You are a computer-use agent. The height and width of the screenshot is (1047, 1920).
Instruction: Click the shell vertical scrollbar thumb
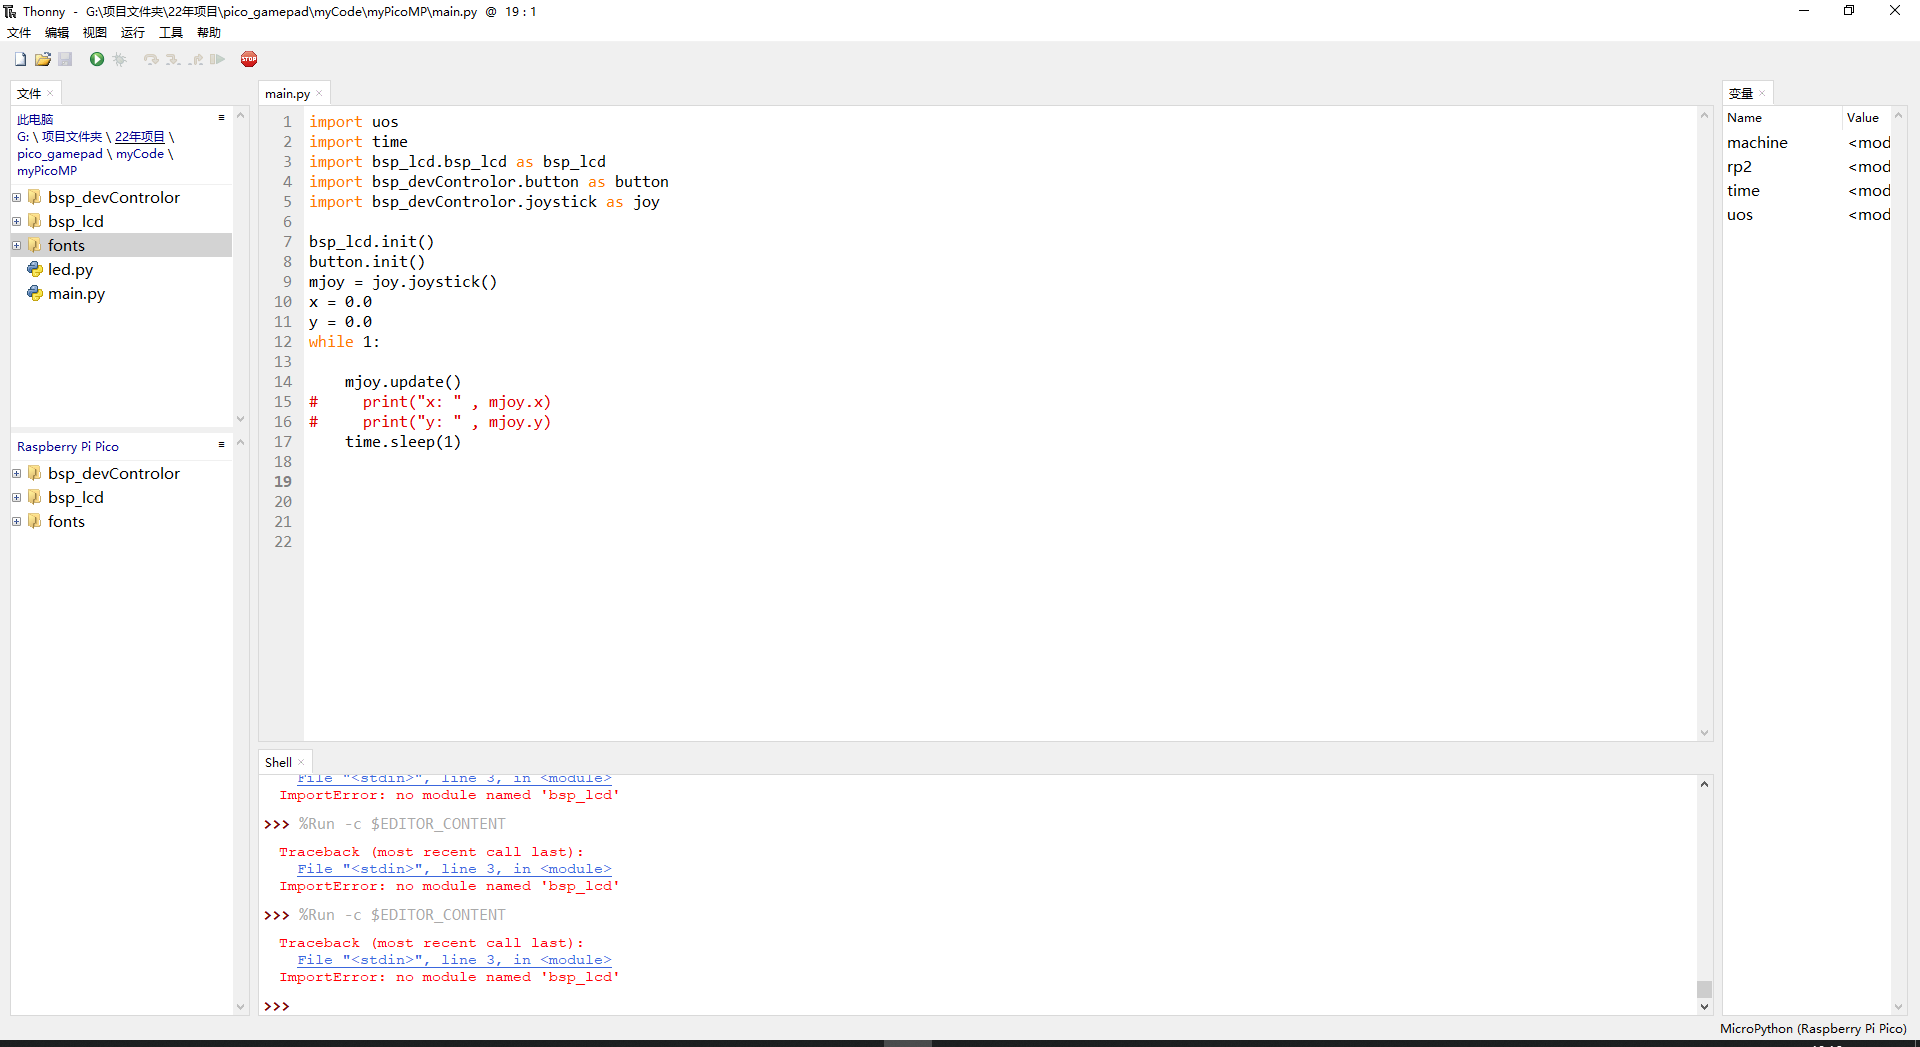coord(1704,989)
